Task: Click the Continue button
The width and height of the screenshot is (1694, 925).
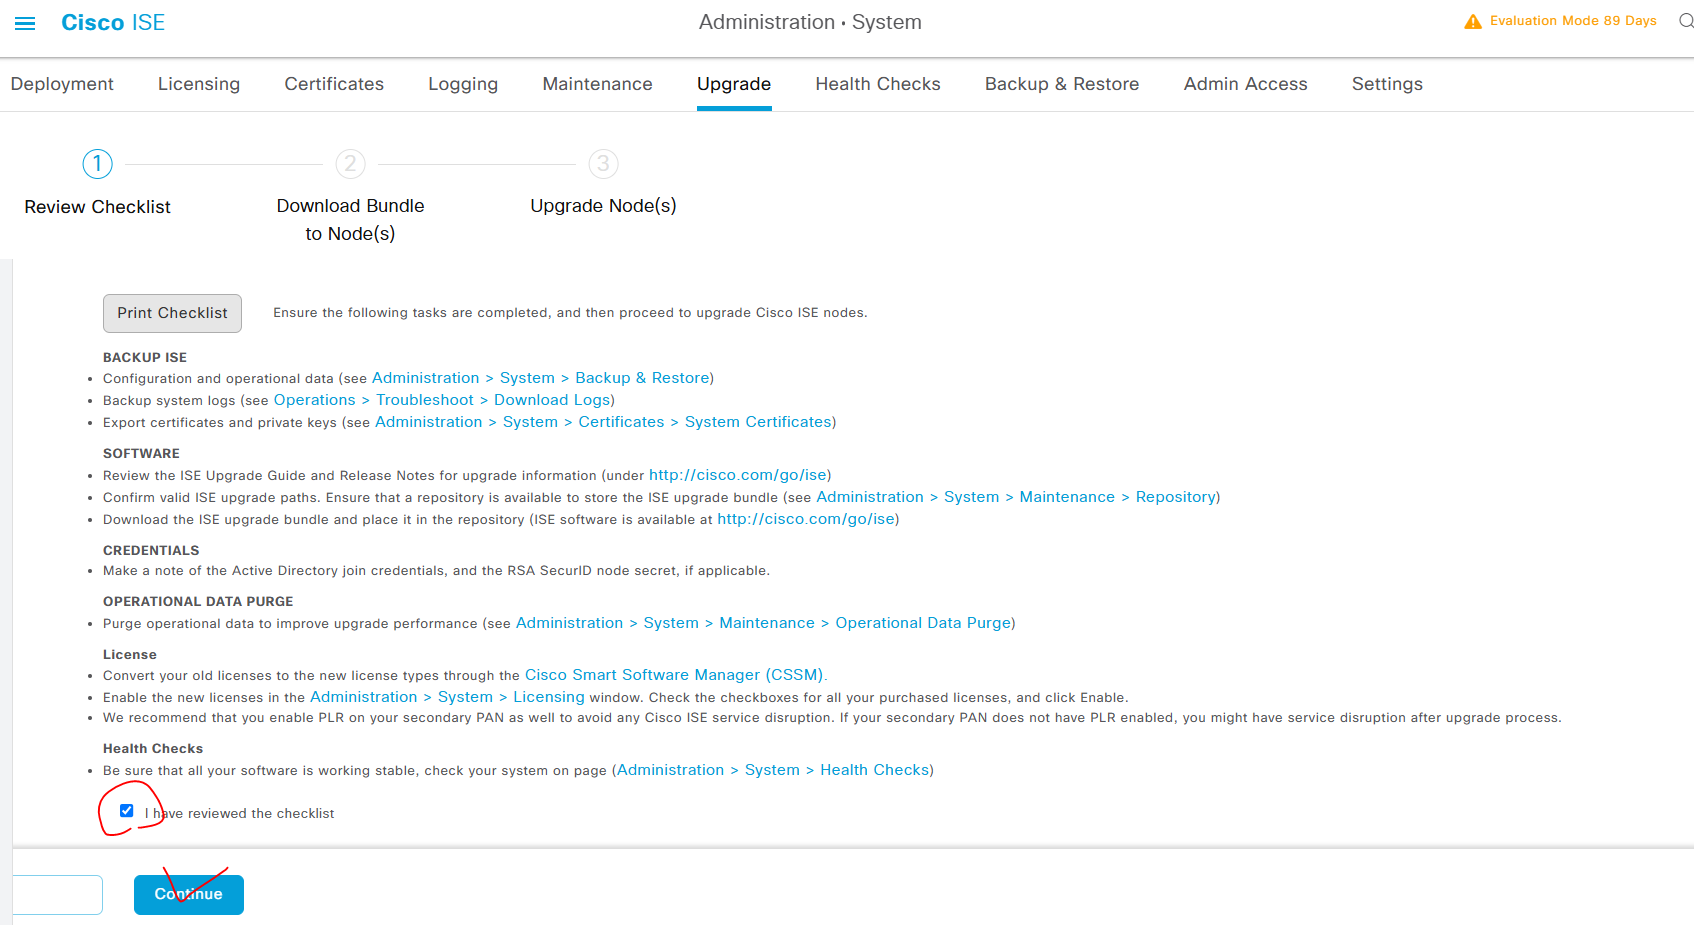Action: click(x=189, y=895)
